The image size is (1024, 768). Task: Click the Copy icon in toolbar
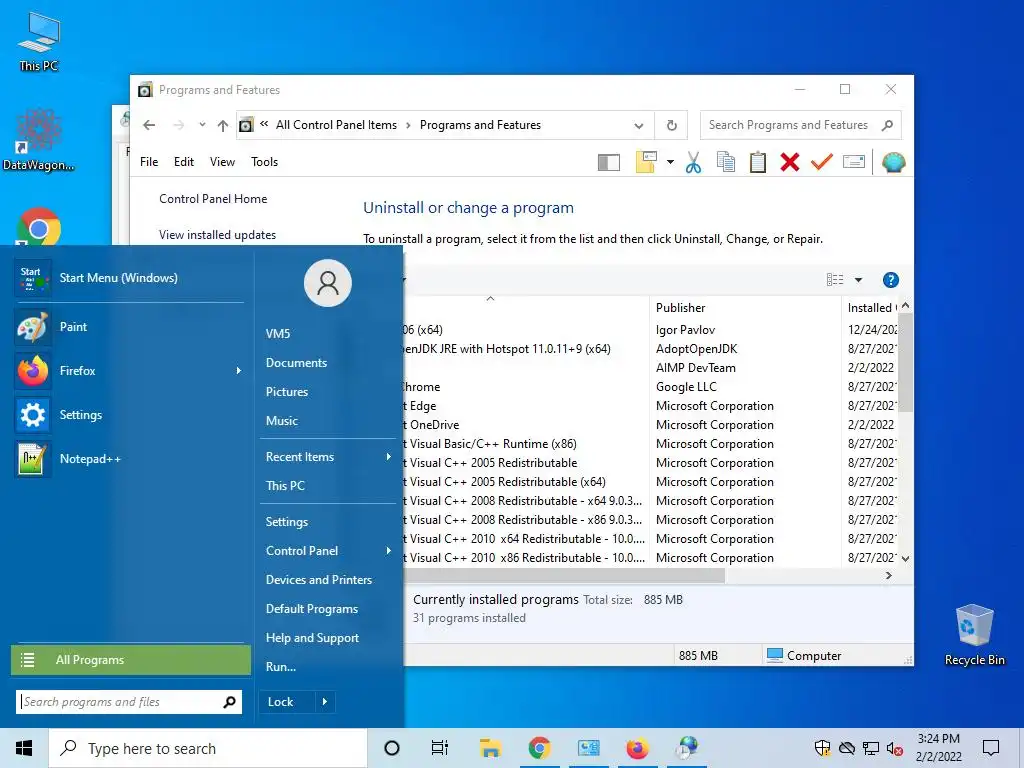point(726,162)
